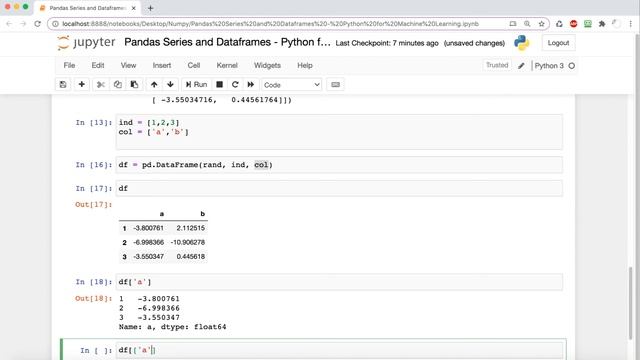Click the green extension icon in browser toolbar
The width and height of the screenshot is (640, 360).
588,24
